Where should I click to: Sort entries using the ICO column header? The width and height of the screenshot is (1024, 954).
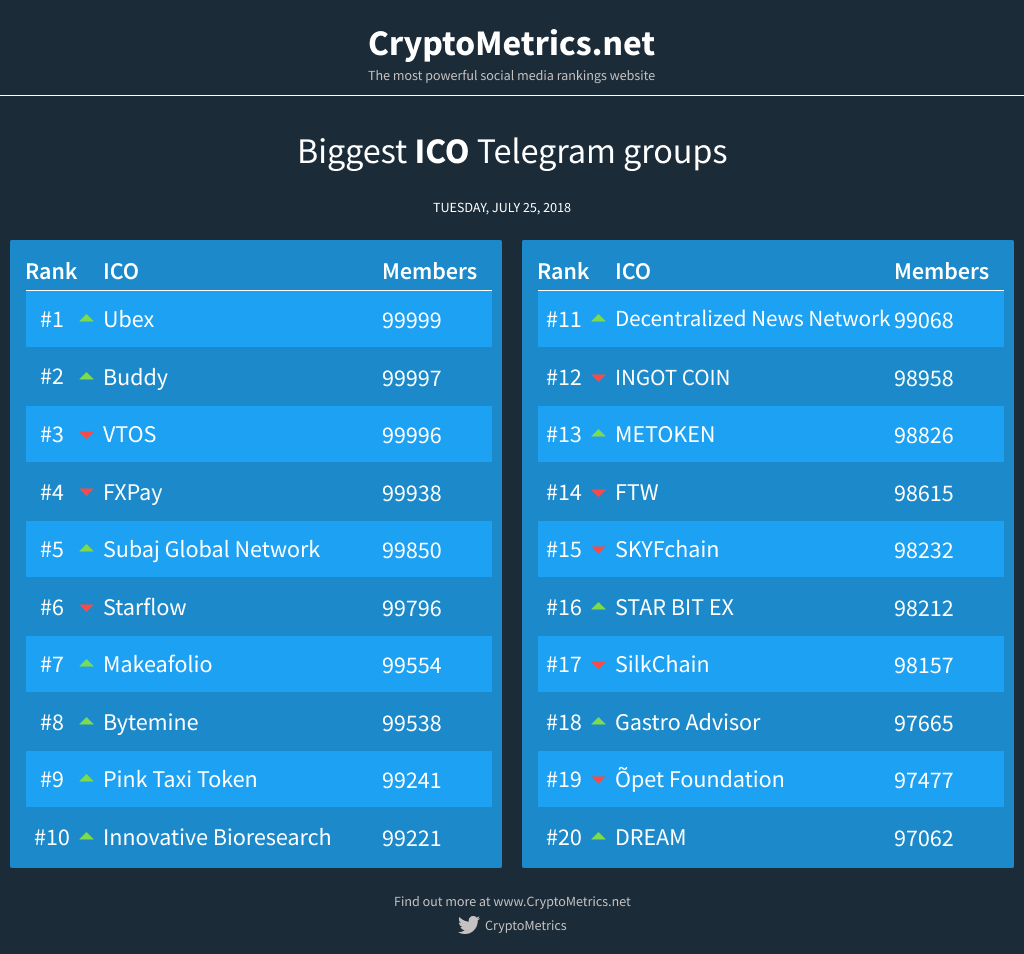pos(118,271)
